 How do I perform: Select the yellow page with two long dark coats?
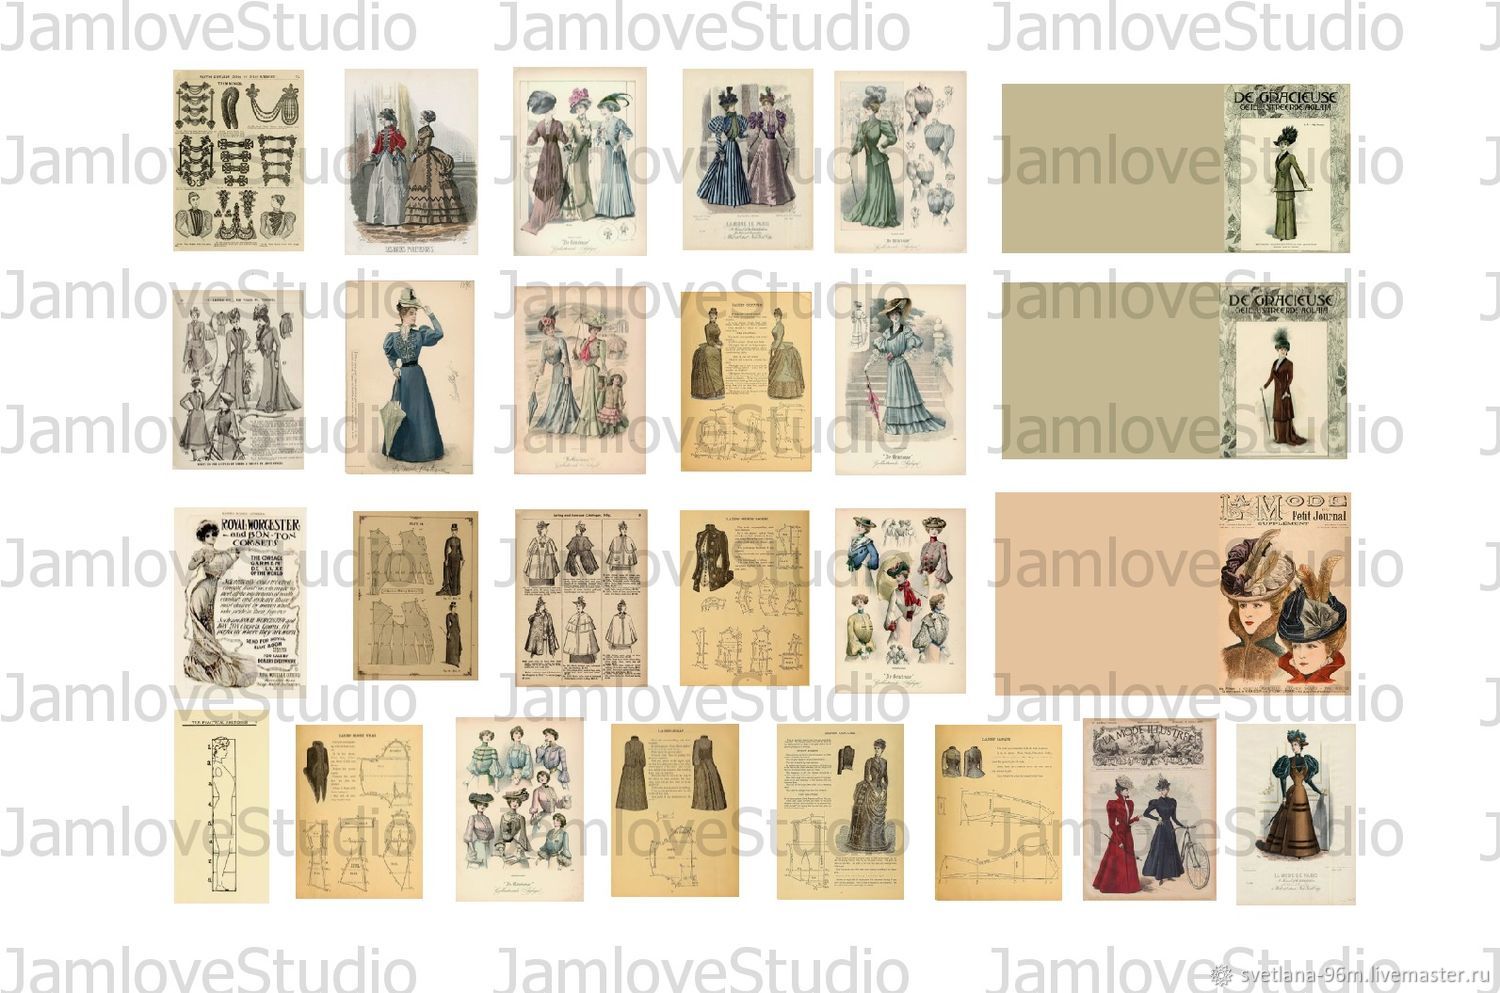(675, 811)
